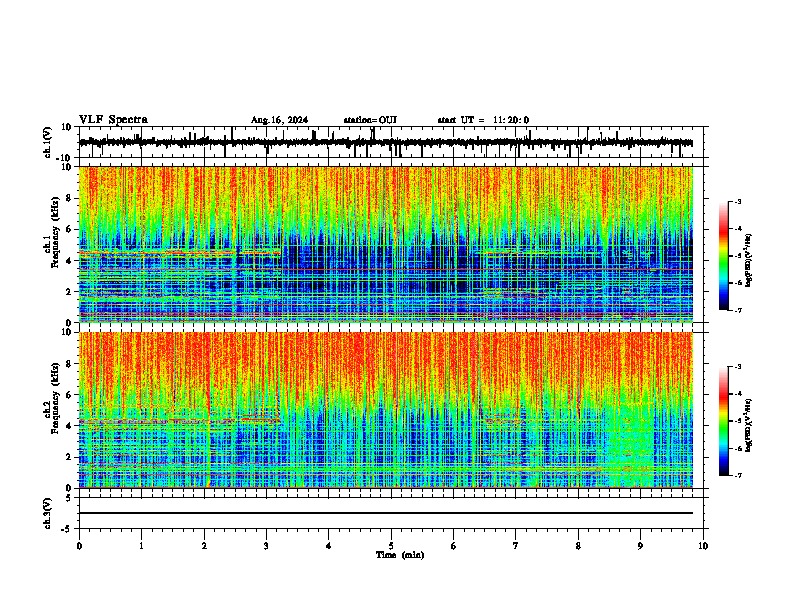Click the "ch.3(V)" axis label
The height and width of the screenshot is (612, 792).
(x=48, y=514)
